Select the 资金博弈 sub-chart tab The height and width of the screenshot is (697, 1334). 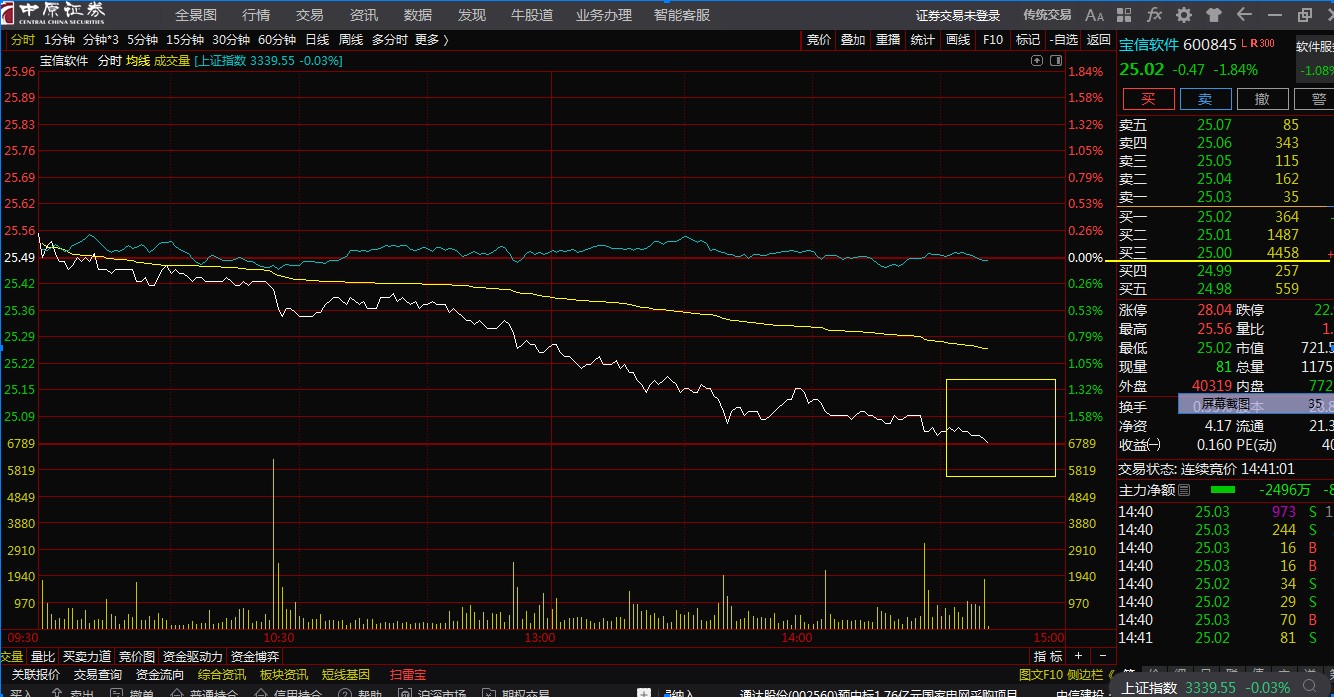pos(256,657)
